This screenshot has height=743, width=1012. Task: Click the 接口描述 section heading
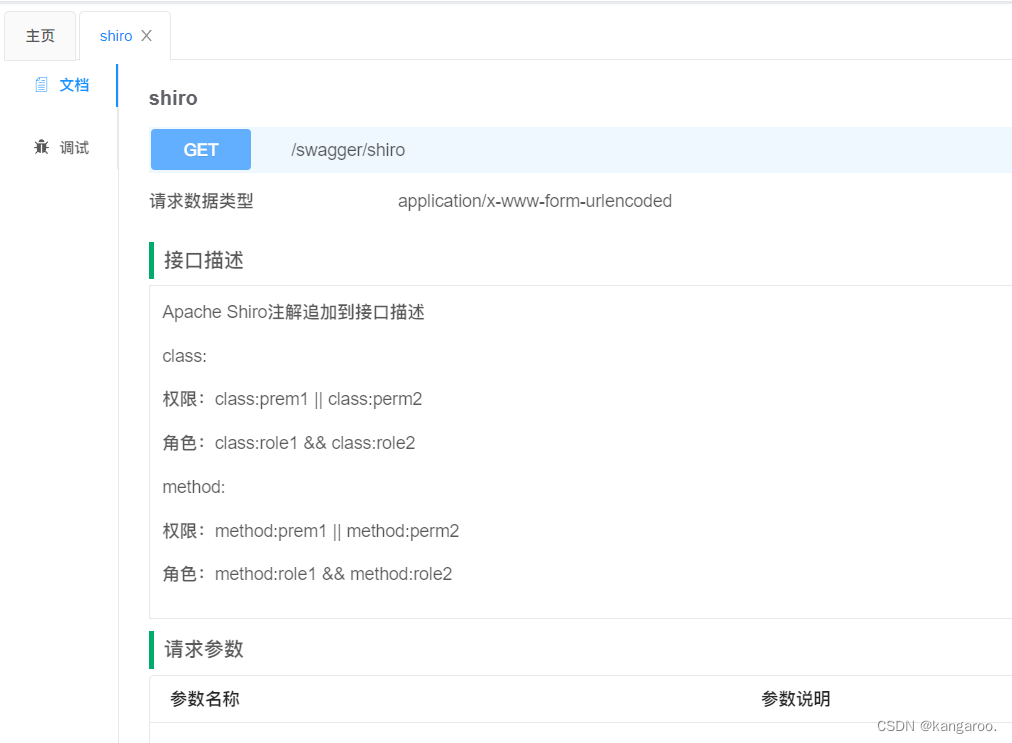pyautogui.click(x=204, y=261)
